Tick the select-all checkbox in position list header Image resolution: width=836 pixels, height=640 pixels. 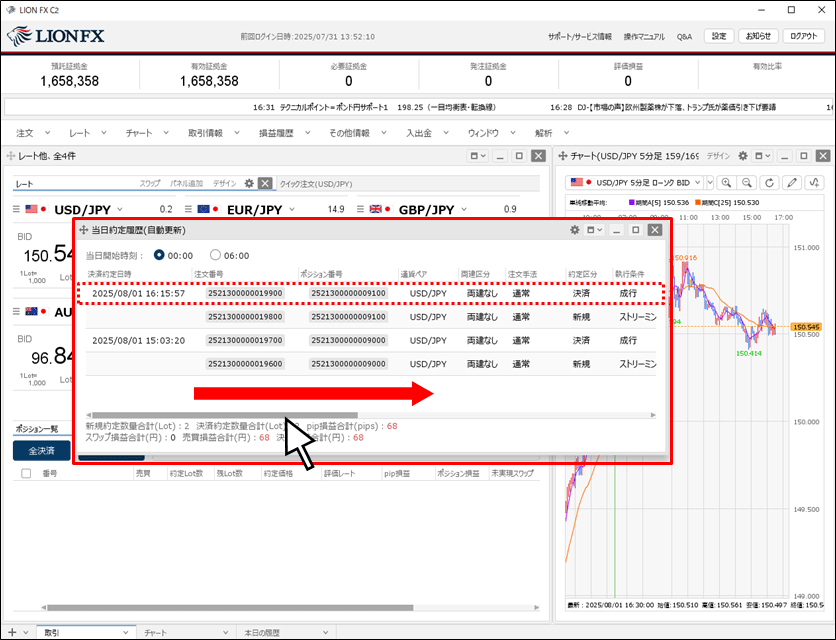pos(26,473)
